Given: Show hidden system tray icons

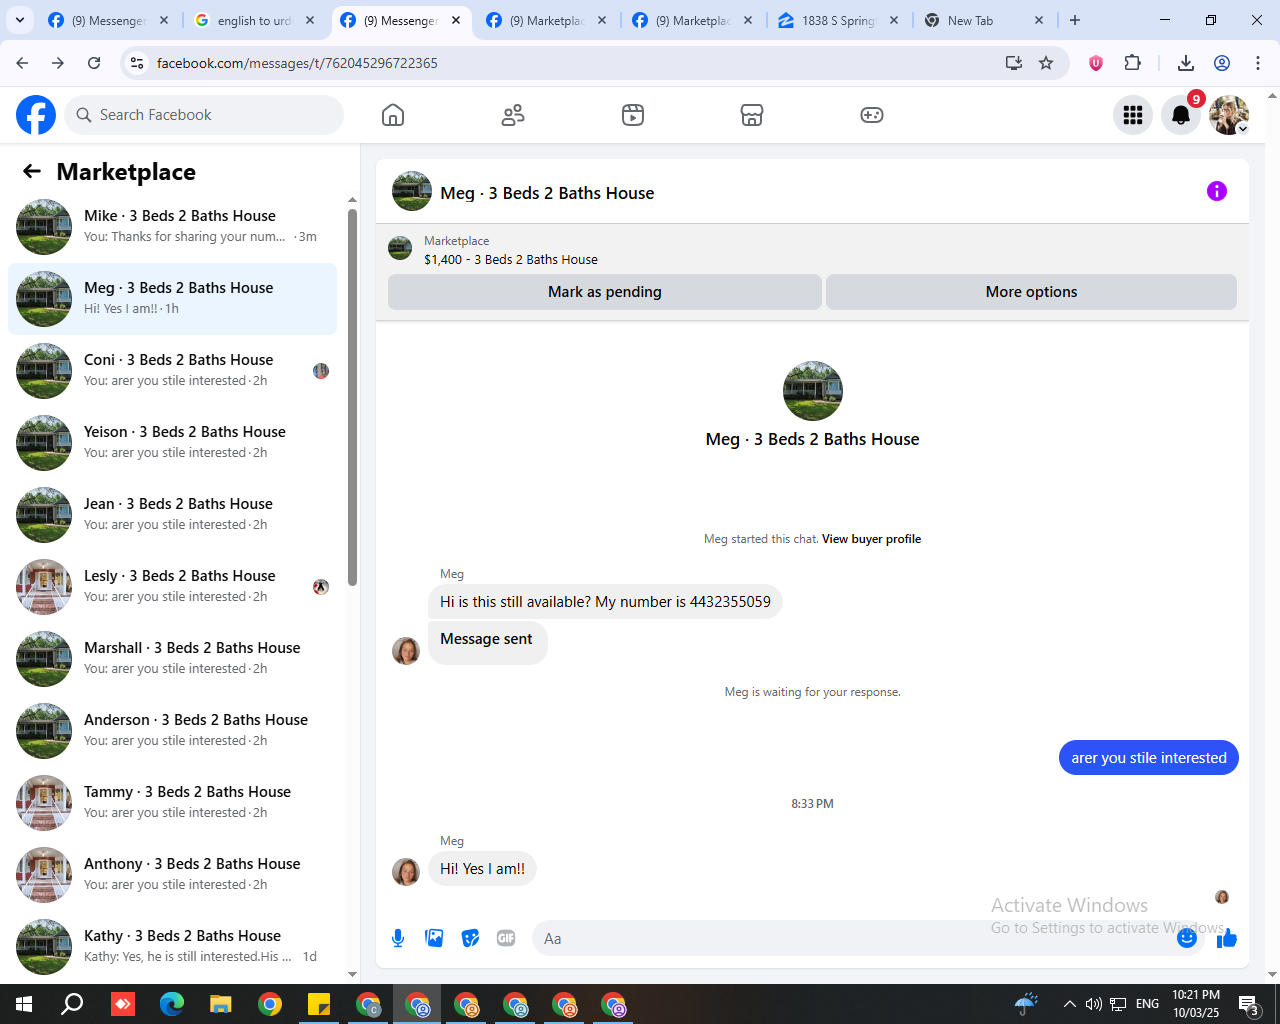Looking at the screenshot, I should (x=1069, y=1004).
